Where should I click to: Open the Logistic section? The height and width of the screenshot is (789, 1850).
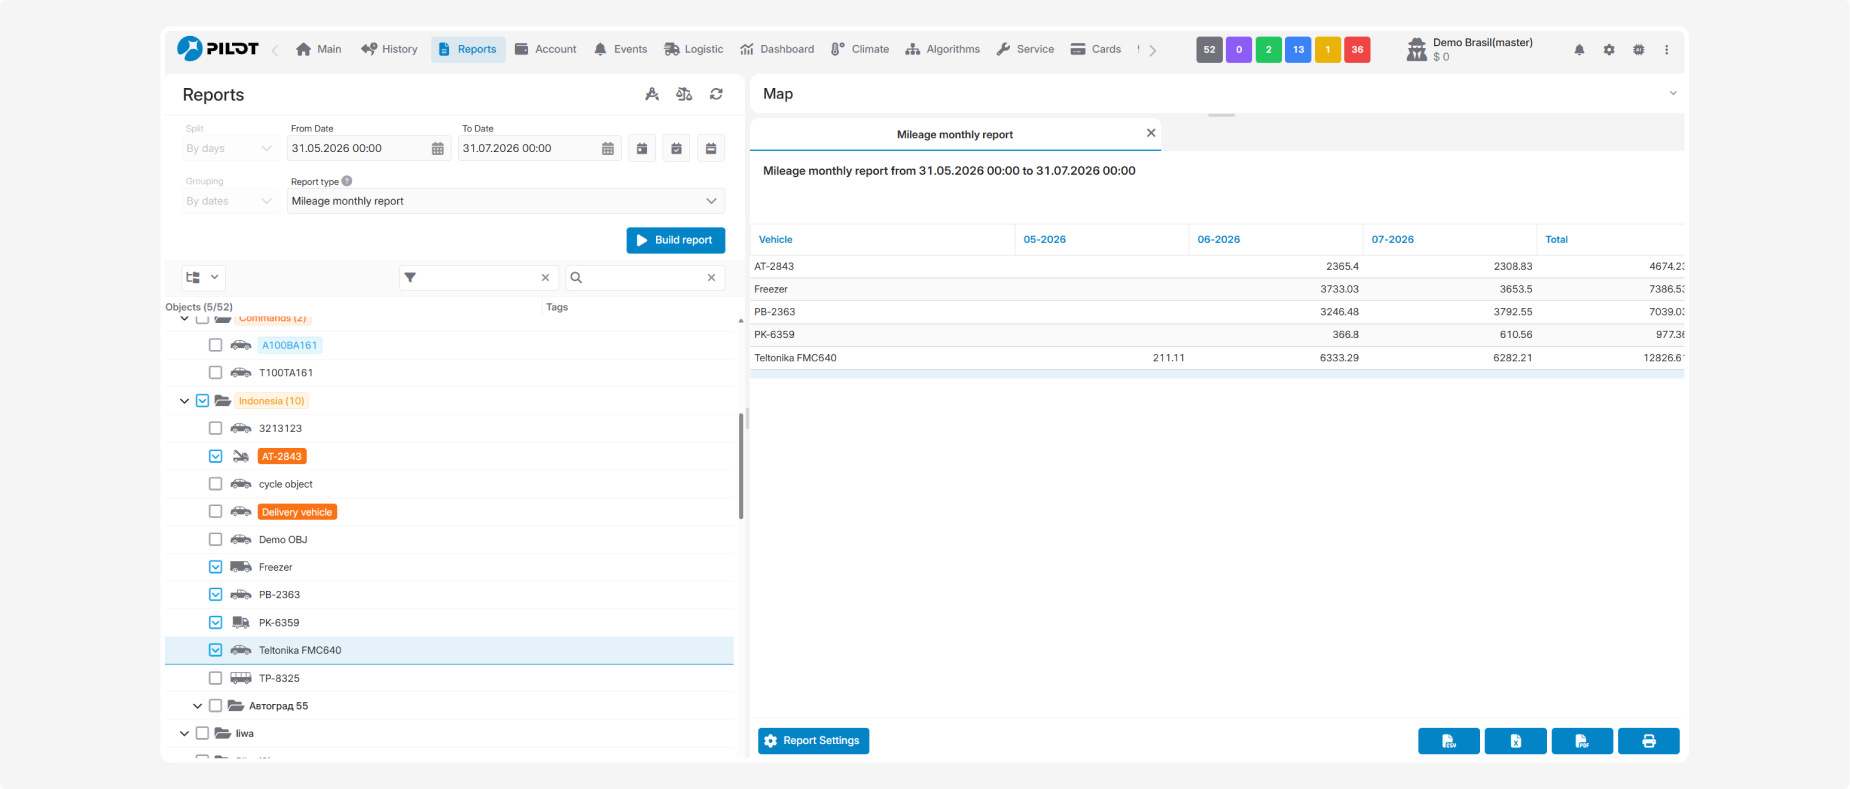point(693,49)
